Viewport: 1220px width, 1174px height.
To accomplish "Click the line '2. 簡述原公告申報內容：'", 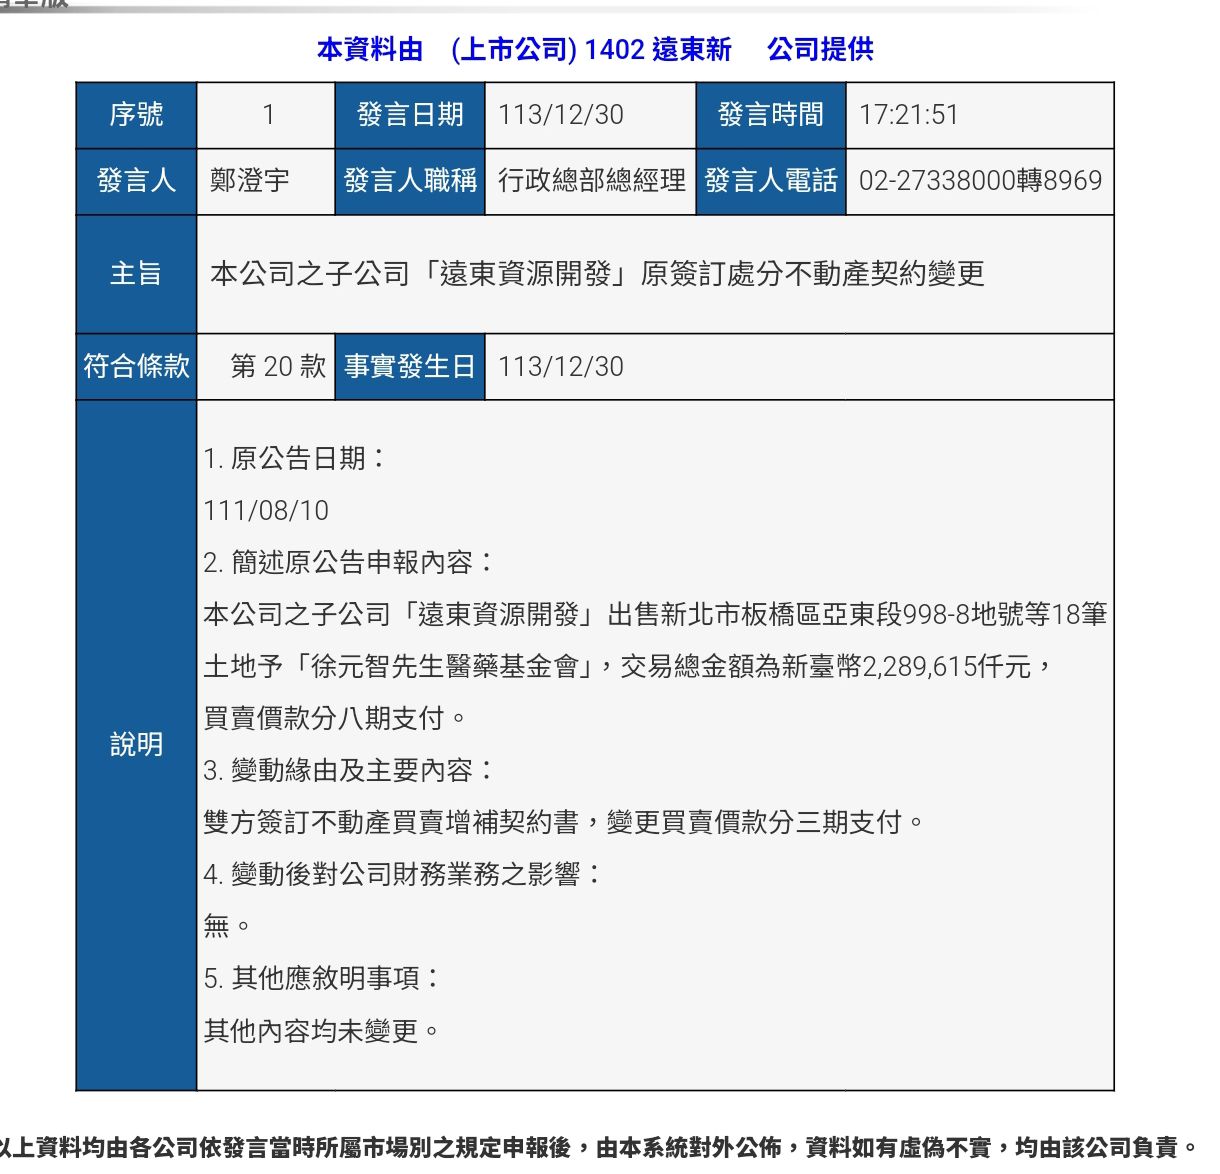I will 350,563.
